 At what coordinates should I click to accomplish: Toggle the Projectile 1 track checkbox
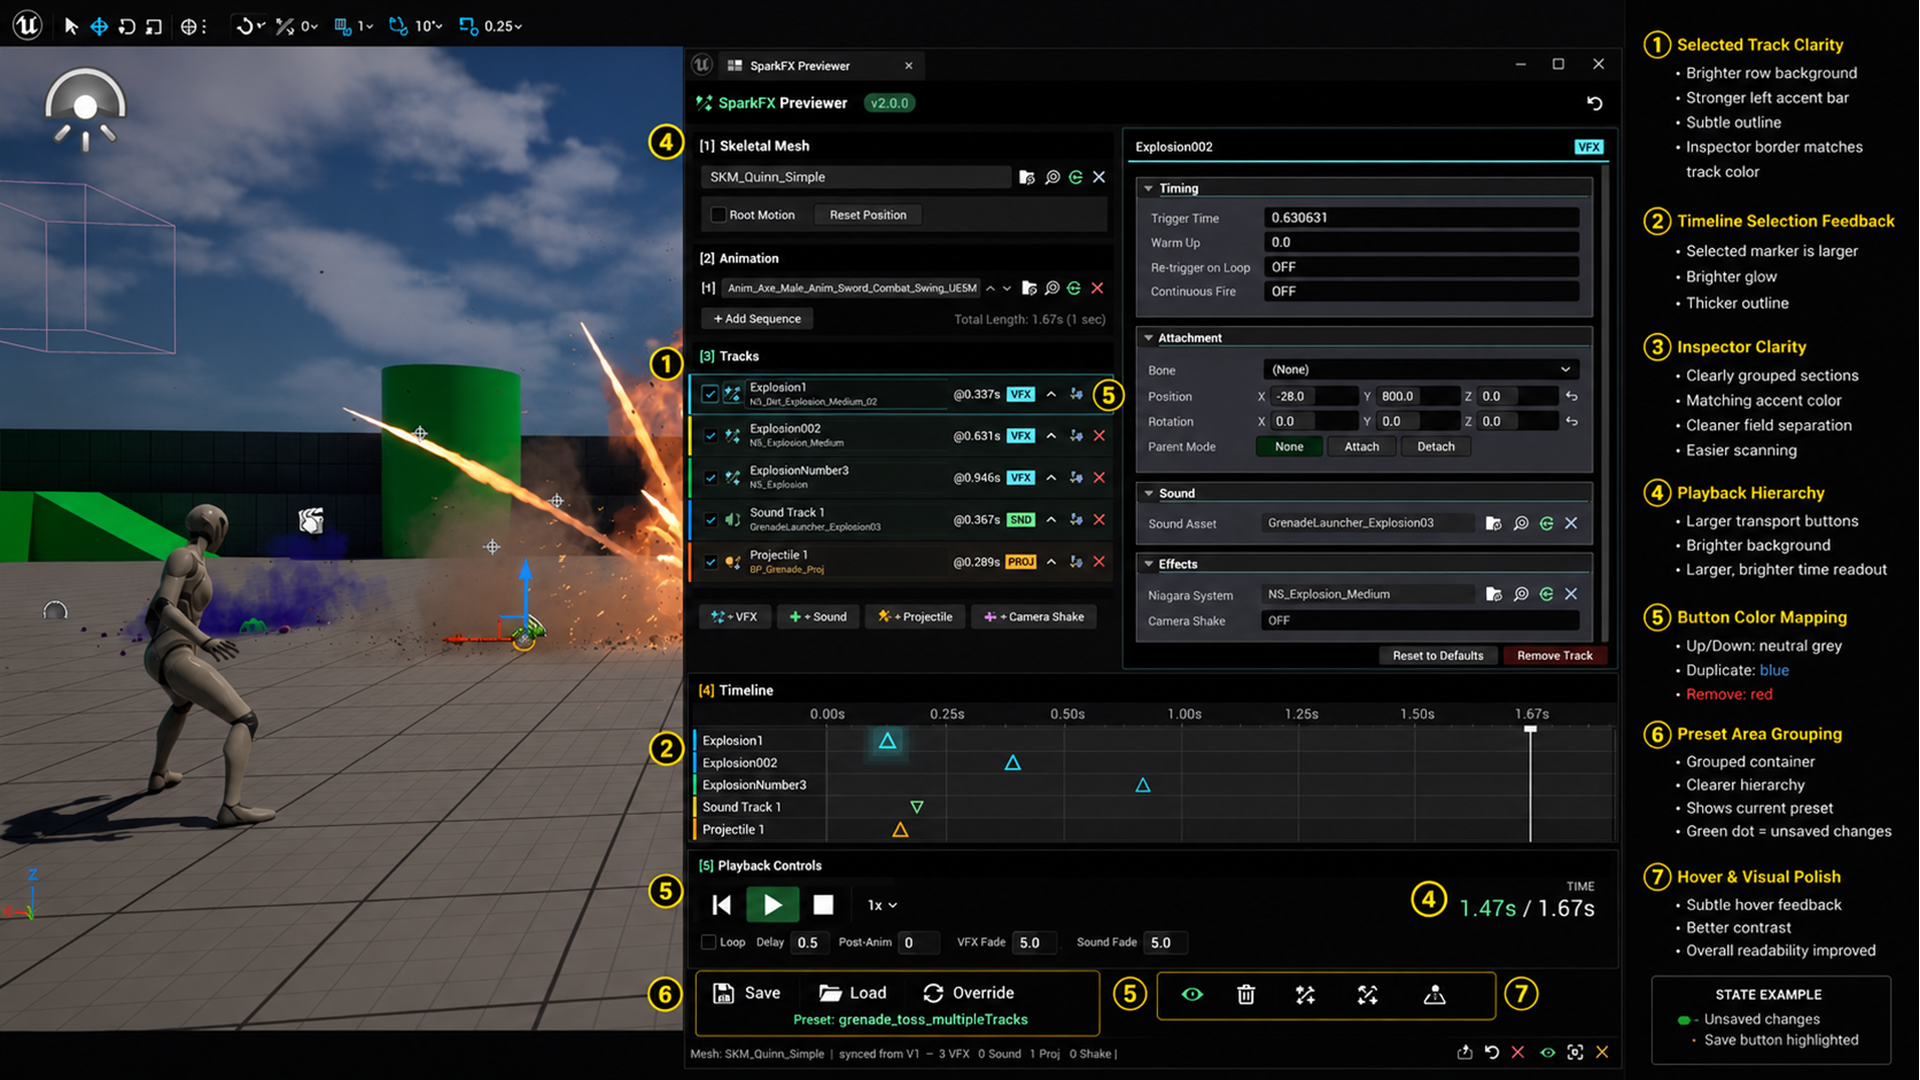point(710,562)
